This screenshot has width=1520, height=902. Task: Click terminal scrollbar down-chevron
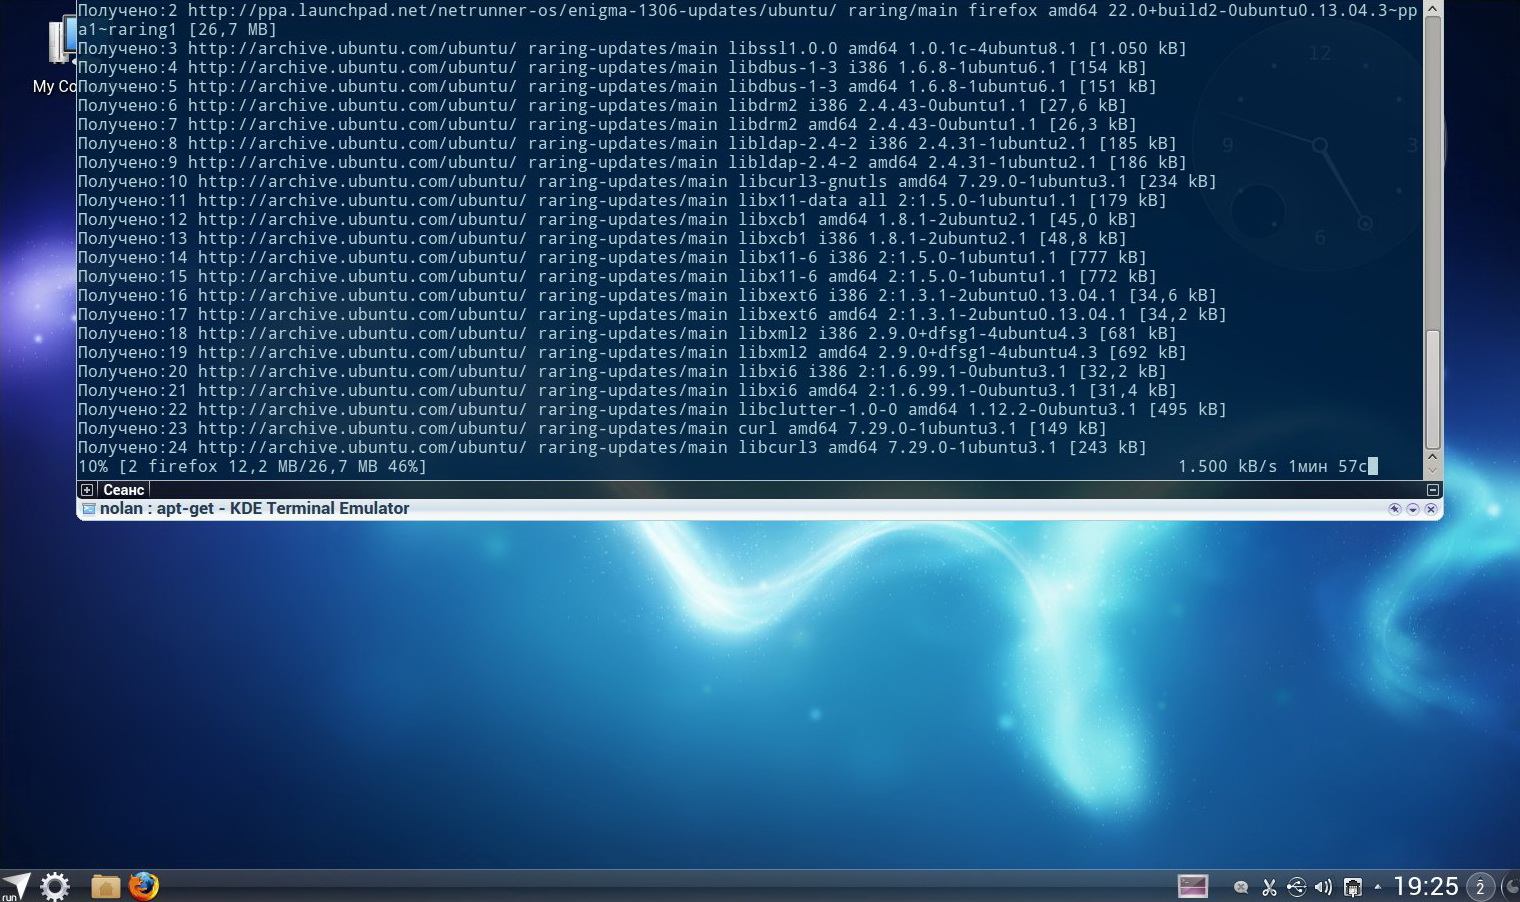[x=1432, y=470]
